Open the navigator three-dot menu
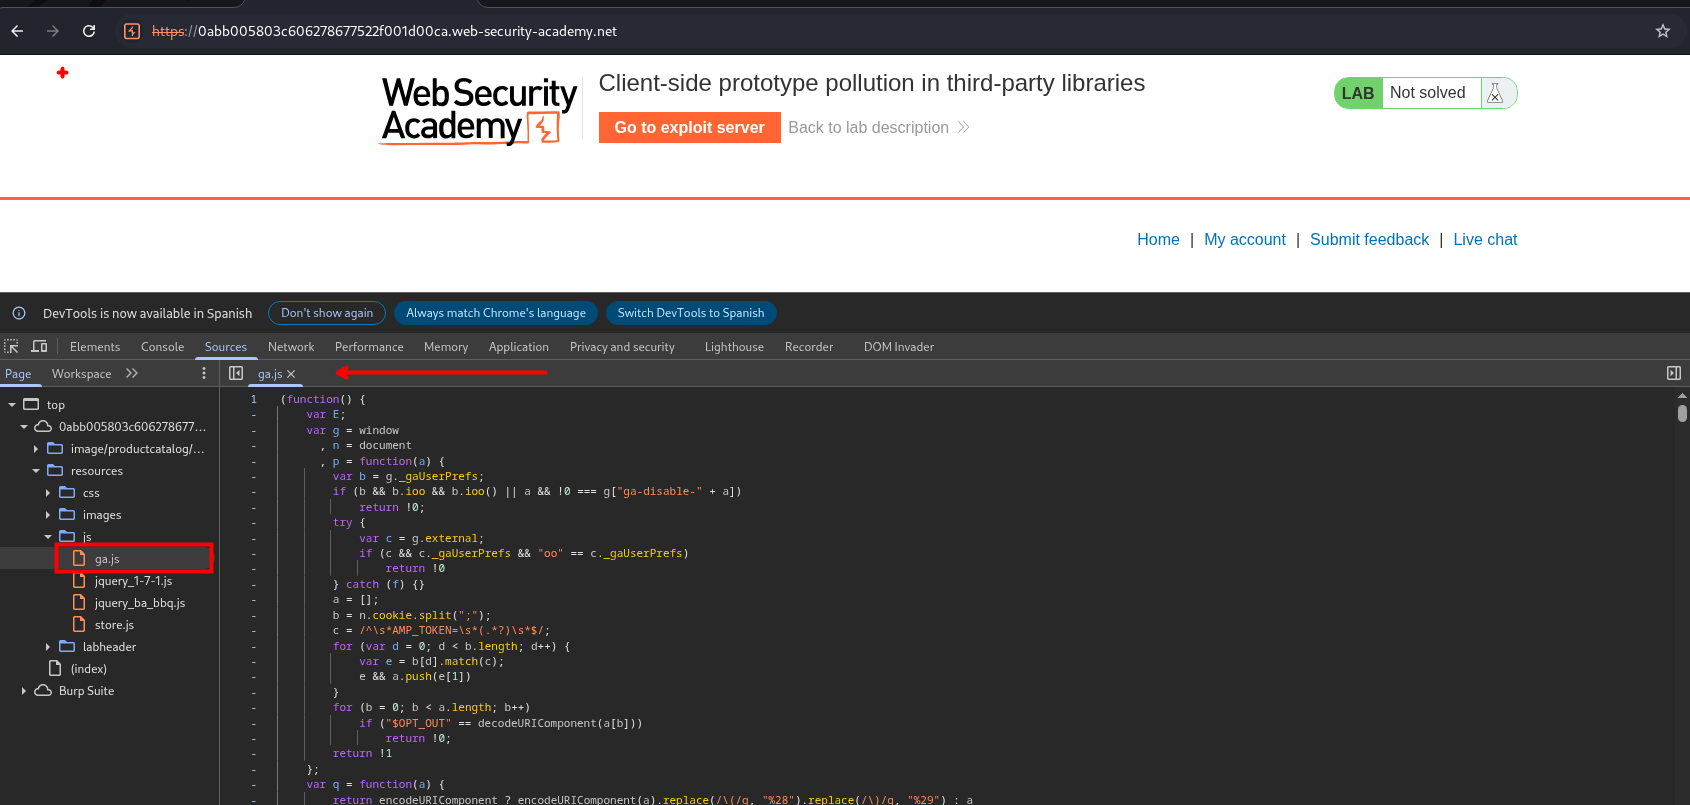This screenshot has width=1690, height=805. (x=204, y=373)
